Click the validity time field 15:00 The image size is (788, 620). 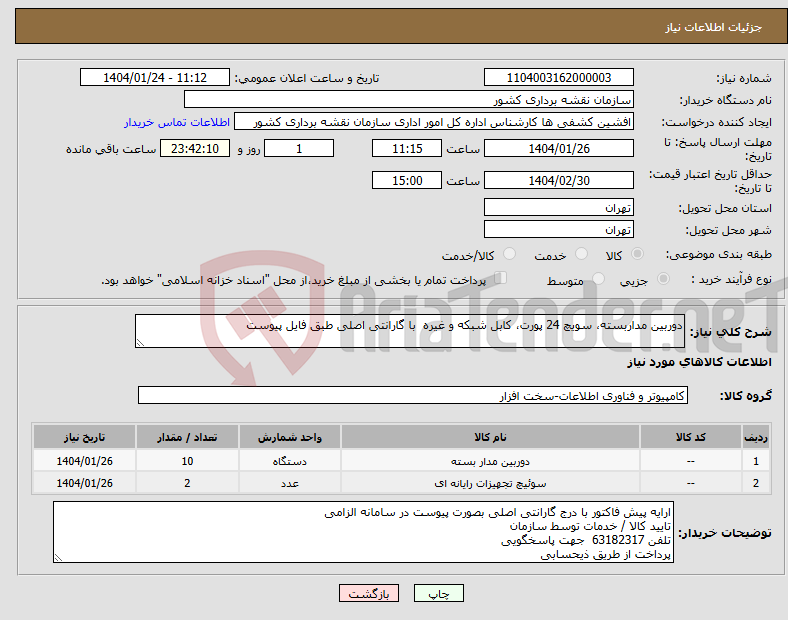click(x=407, y=180)
